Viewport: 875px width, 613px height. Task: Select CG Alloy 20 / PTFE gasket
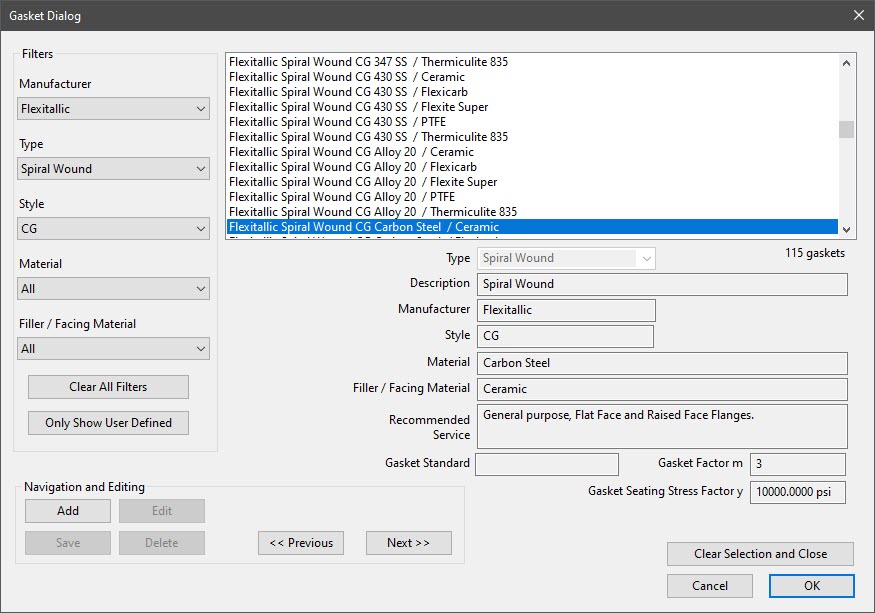(x=532, y=197)
